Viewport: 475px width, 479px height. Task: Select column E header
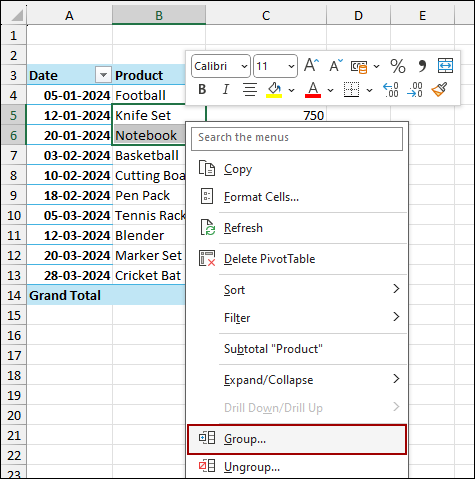(x=422, y=15)
